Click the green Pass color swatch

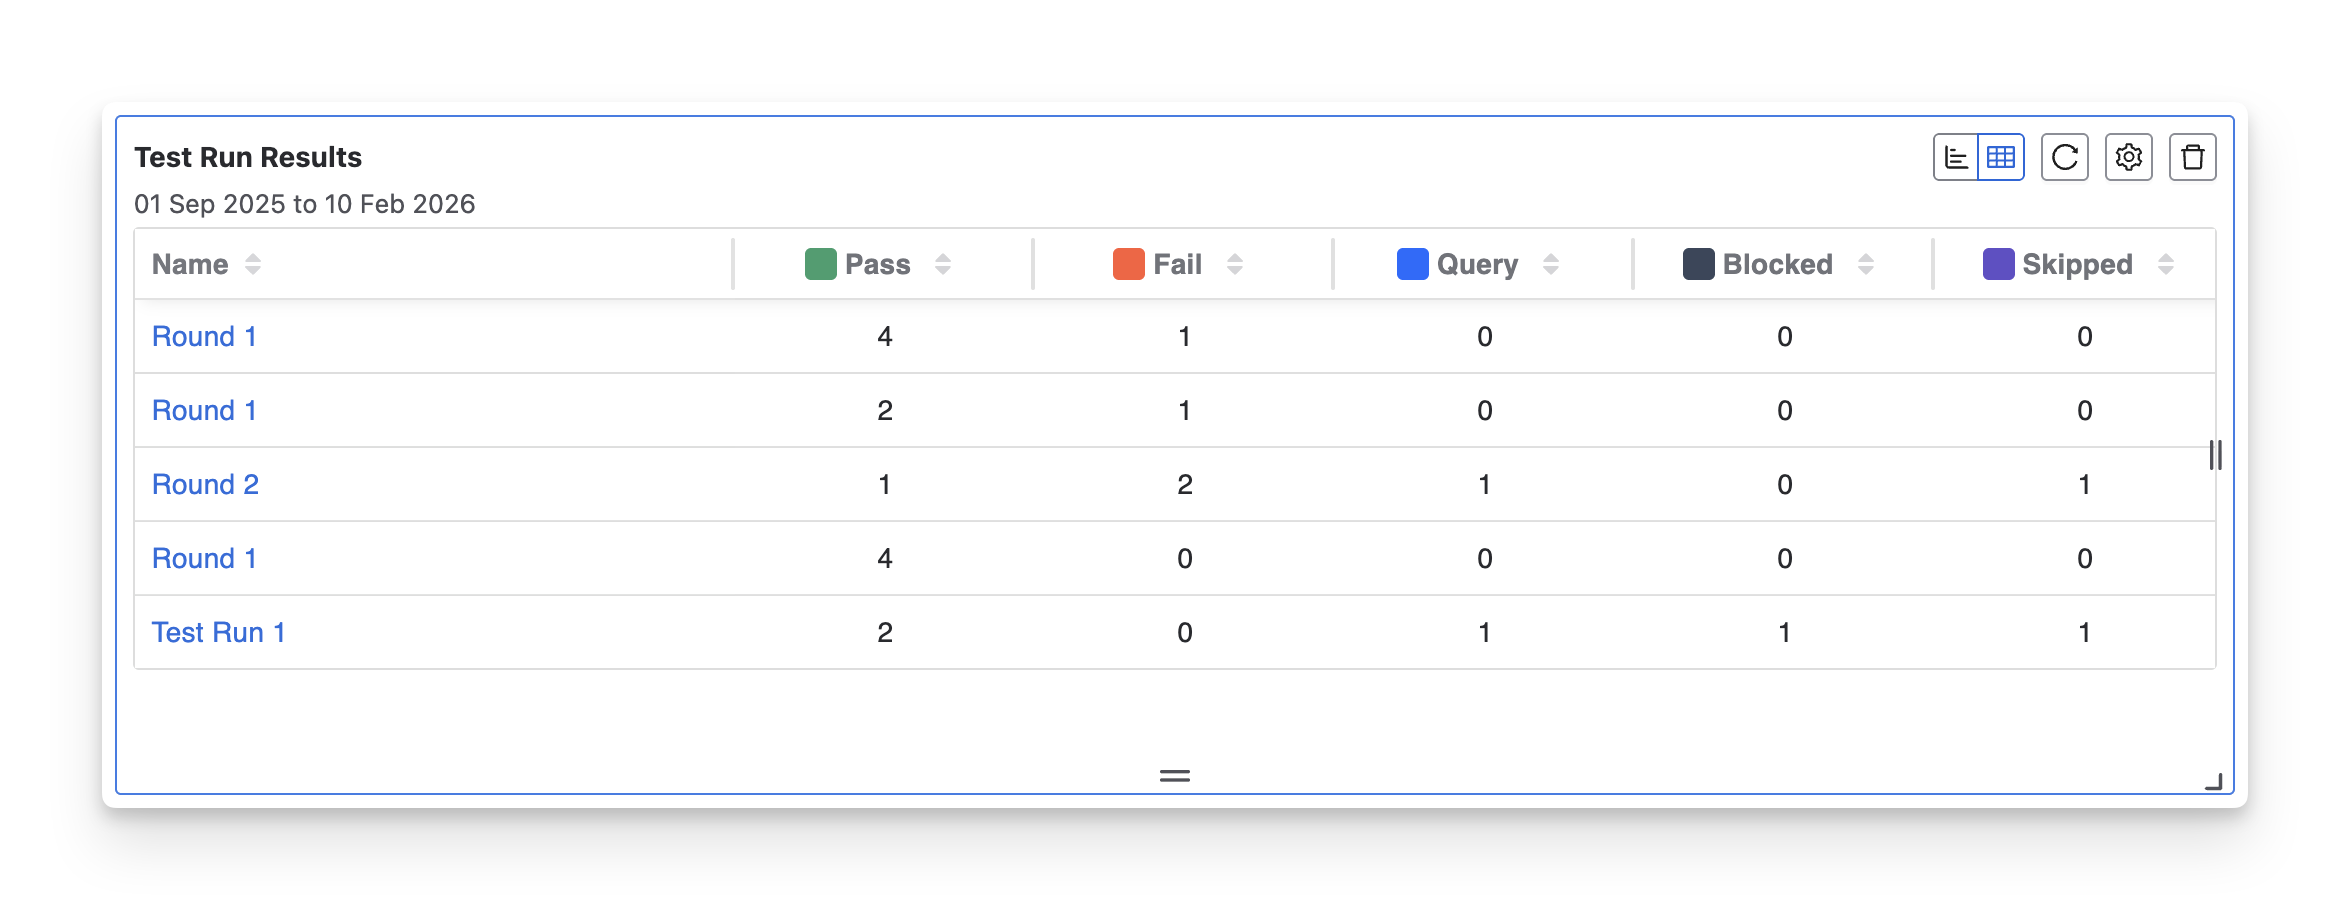pyautogui.click(x=821, y=264)
